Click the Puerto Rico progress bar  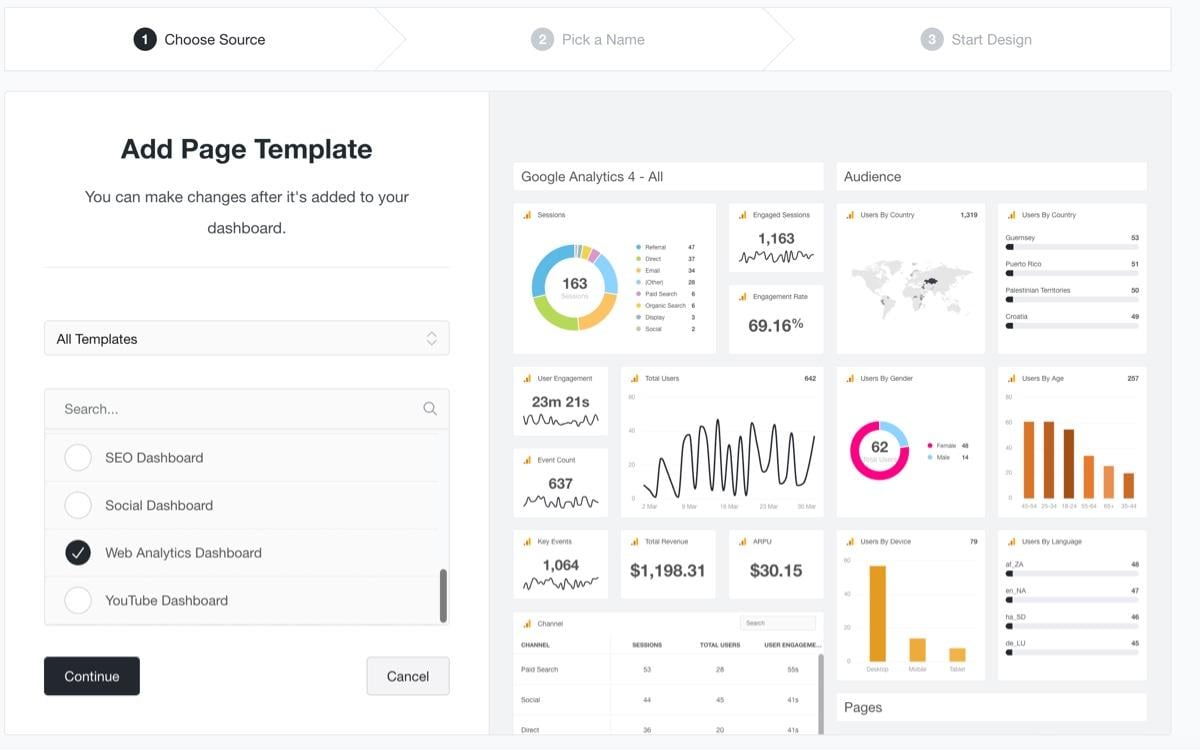[x=1072, y=272]
